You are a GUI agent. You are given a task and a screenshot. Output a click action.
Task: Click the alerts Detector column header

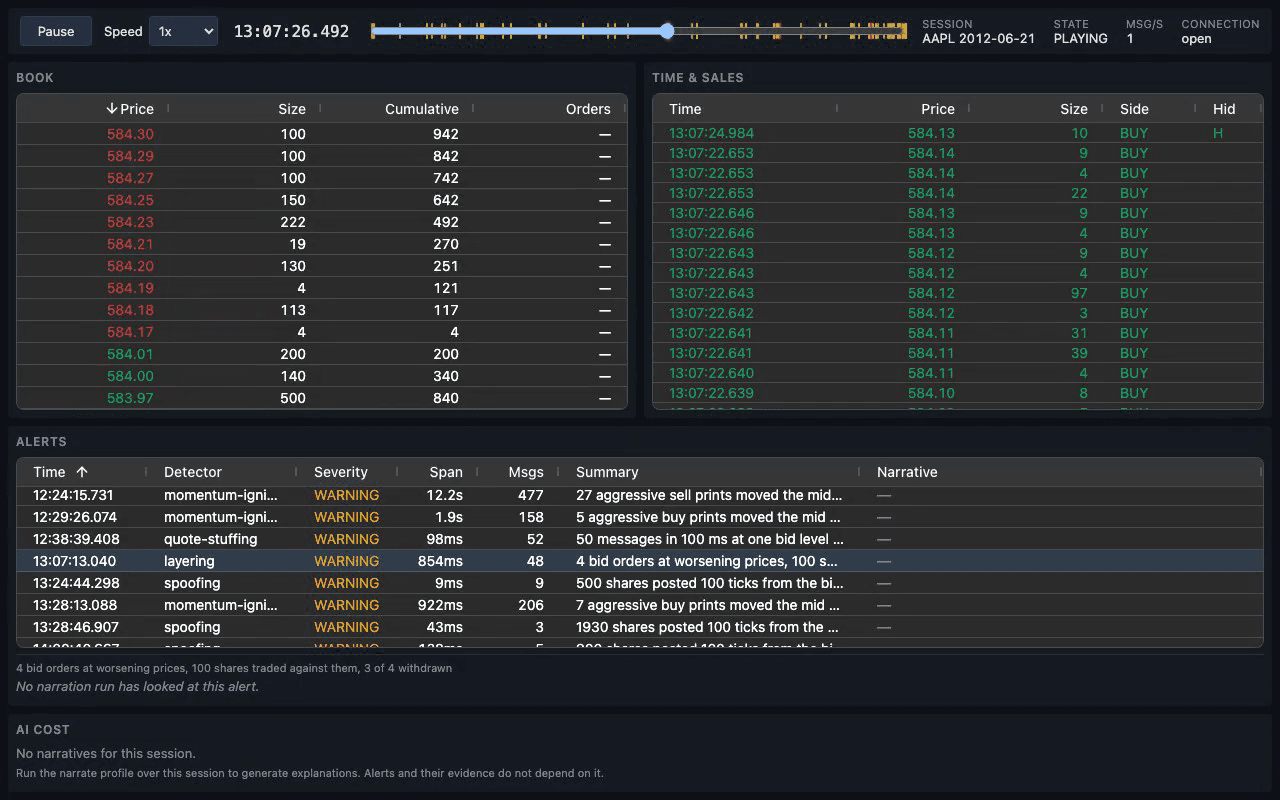point(193,472)
